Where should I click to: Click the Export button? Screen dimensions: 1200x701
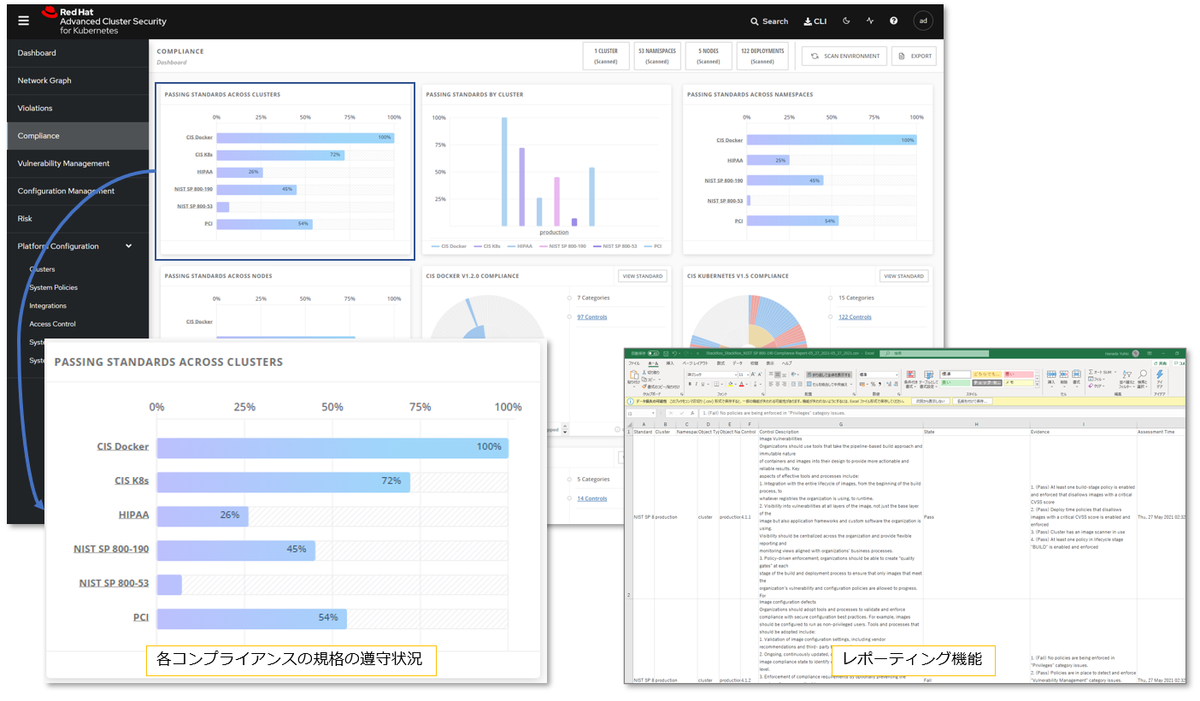914,56
